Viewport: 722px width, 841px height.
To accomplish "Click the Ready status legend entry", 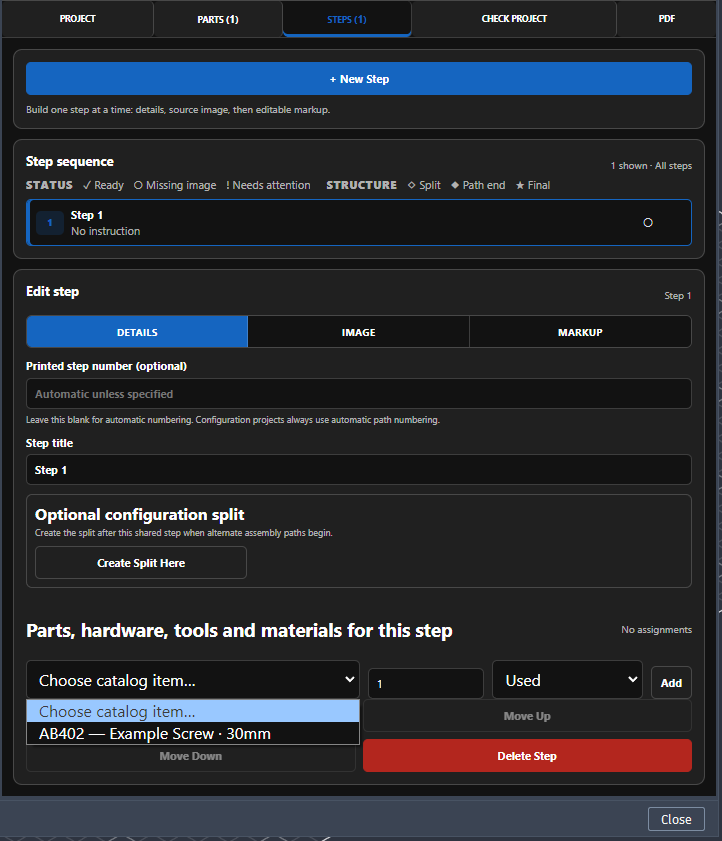I will coord(104,185).
